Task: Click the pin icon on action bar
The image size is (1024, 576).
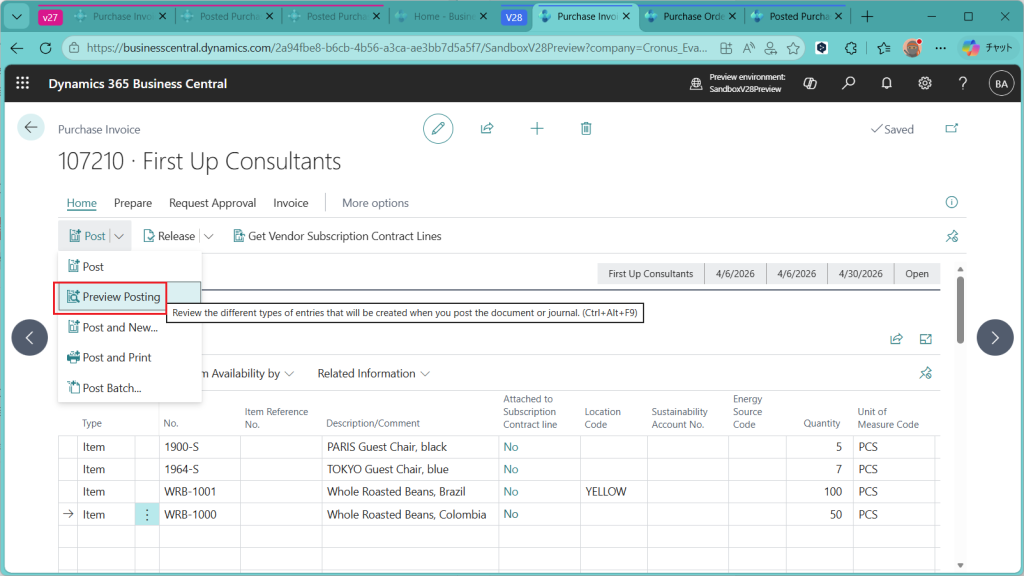Action: (952, 237)
